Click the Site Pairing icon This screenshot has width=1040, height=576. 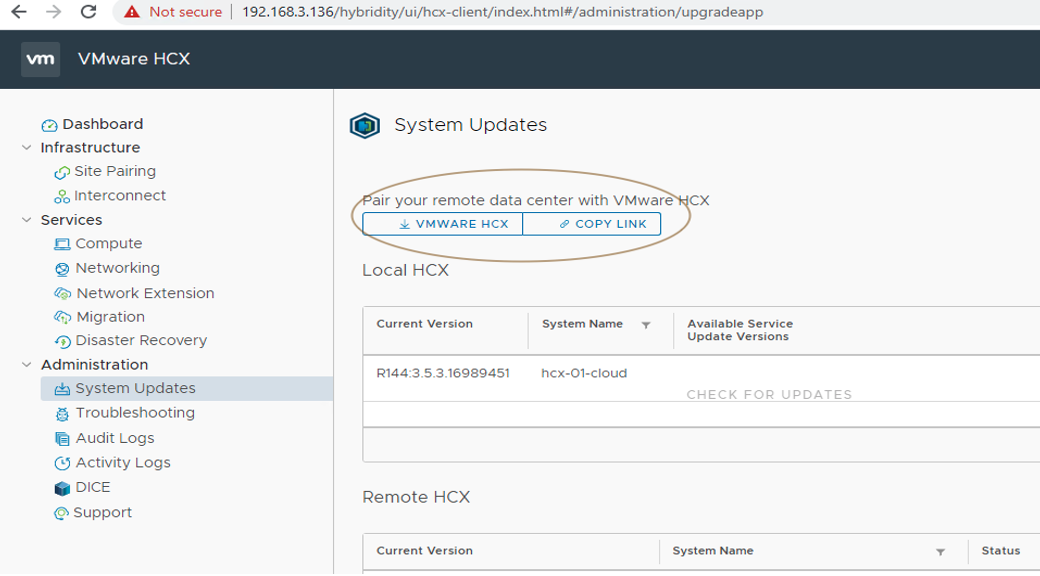tap(60, 171)
